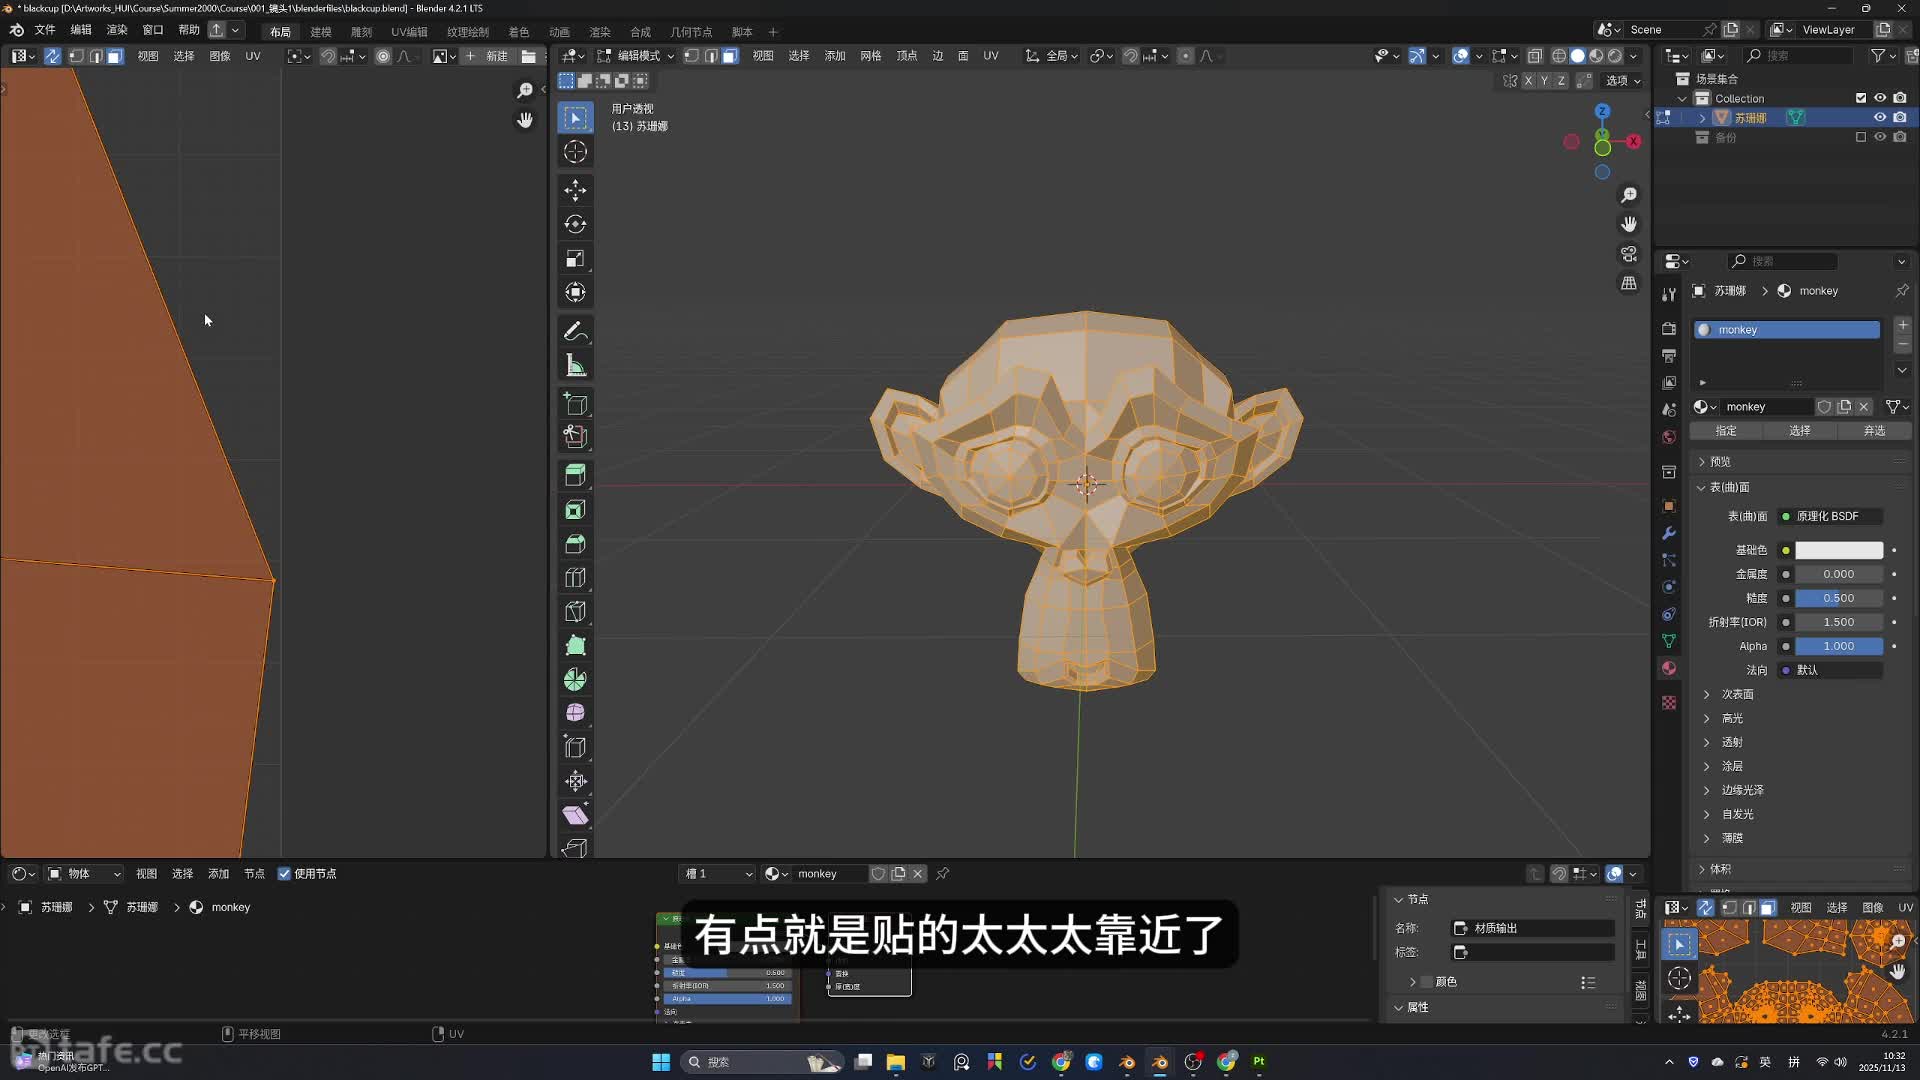Click the 指定 material assign button

click(x=1725, y=430)
